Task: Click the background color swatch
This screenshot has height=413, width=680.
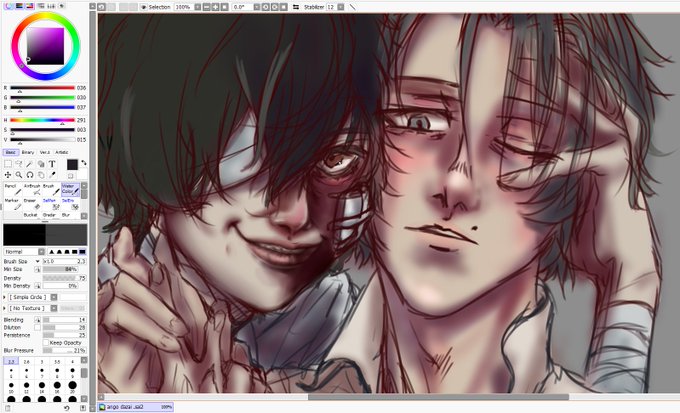Action: (x=82, y=174)
